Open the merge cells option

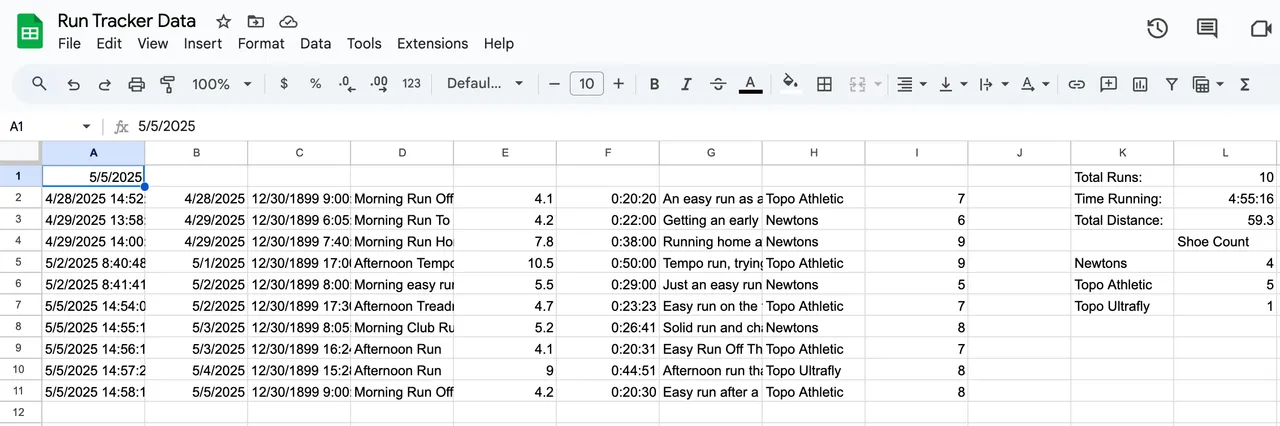coord(858,84)
